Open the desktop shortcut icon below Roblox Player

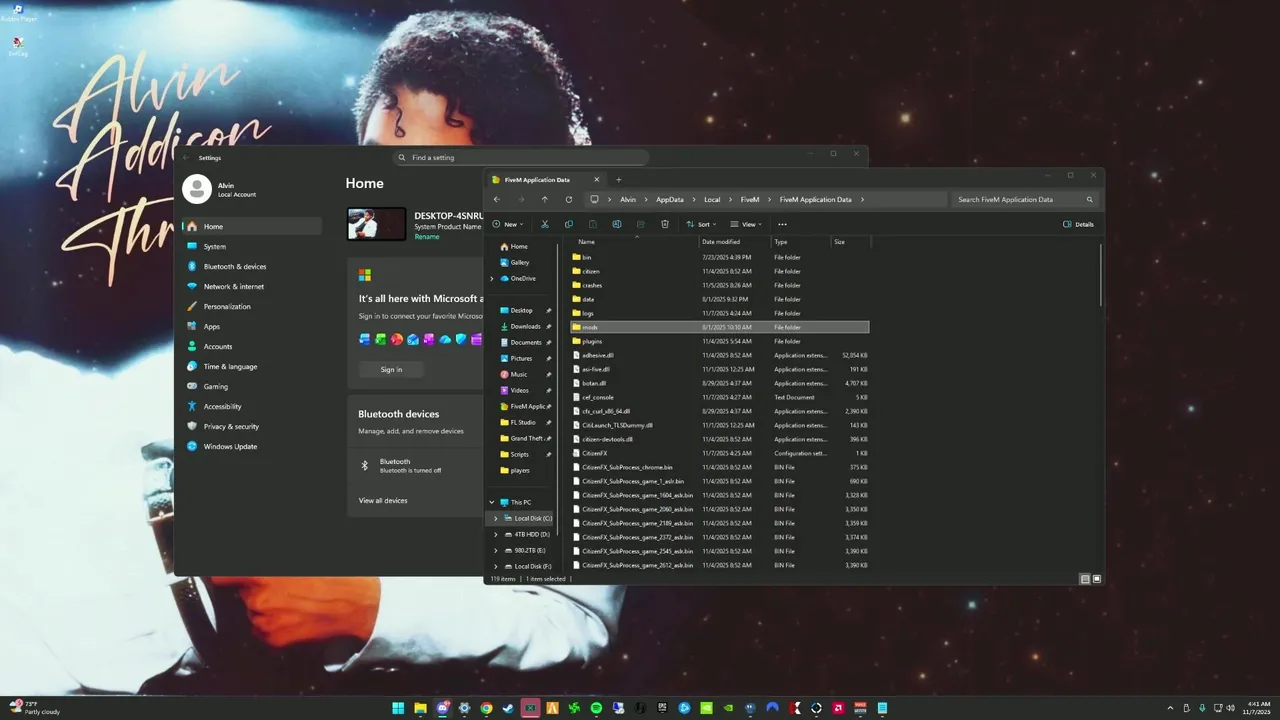[17, 45]
